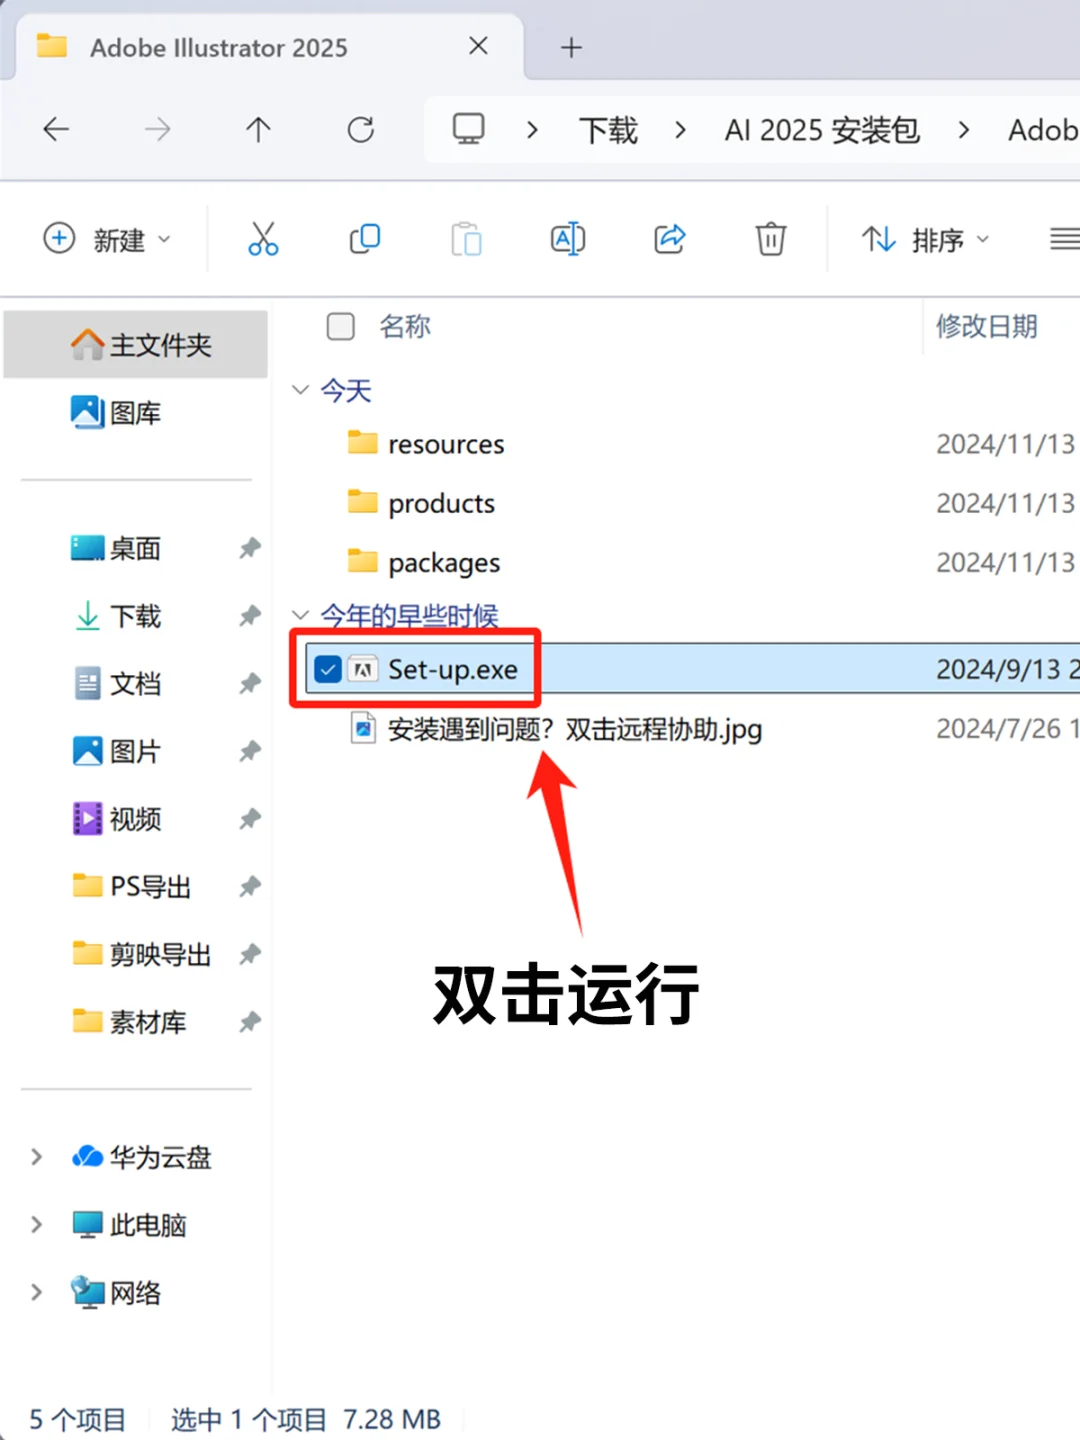Viewport: 1080px width, 1440px height.
Task: Go up one folder level
Action: tap(258, 129)
